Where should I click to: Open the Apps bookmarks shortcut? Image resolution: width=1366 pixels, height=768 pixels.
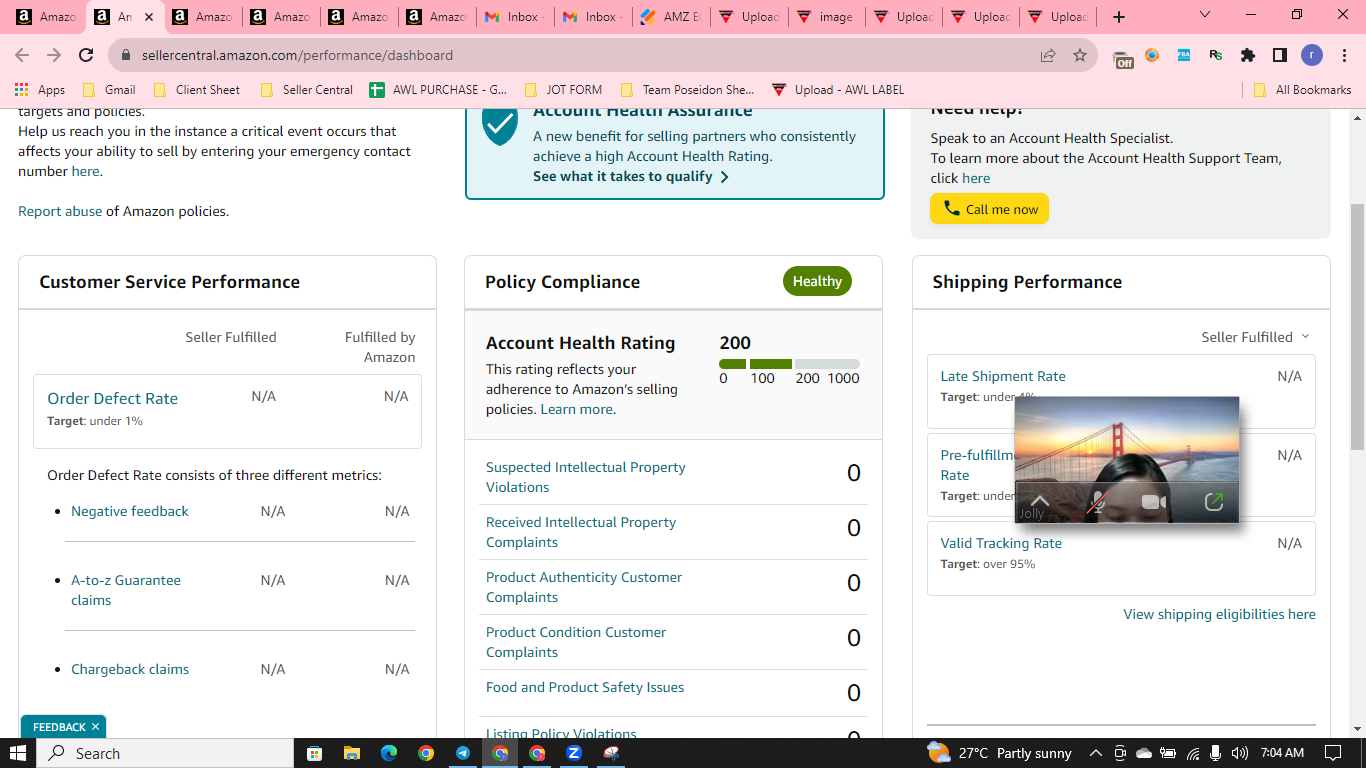pyautogui.click(x=40, y=90)
